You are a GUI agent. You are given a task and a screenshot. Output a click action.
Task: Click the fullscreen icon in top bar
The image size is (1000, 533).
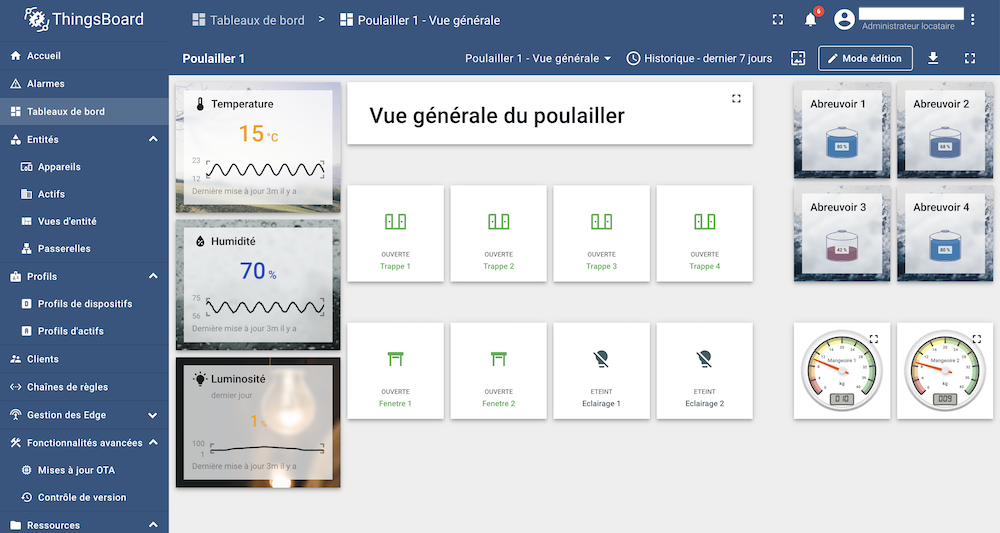click(x=778, y=19)
